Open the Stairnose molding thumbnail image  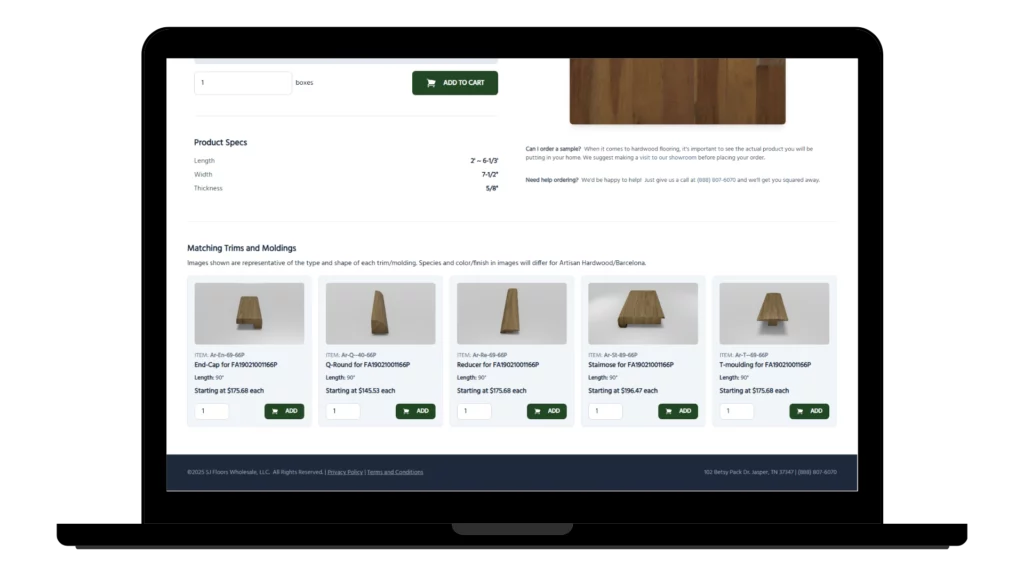coord(643,313)
